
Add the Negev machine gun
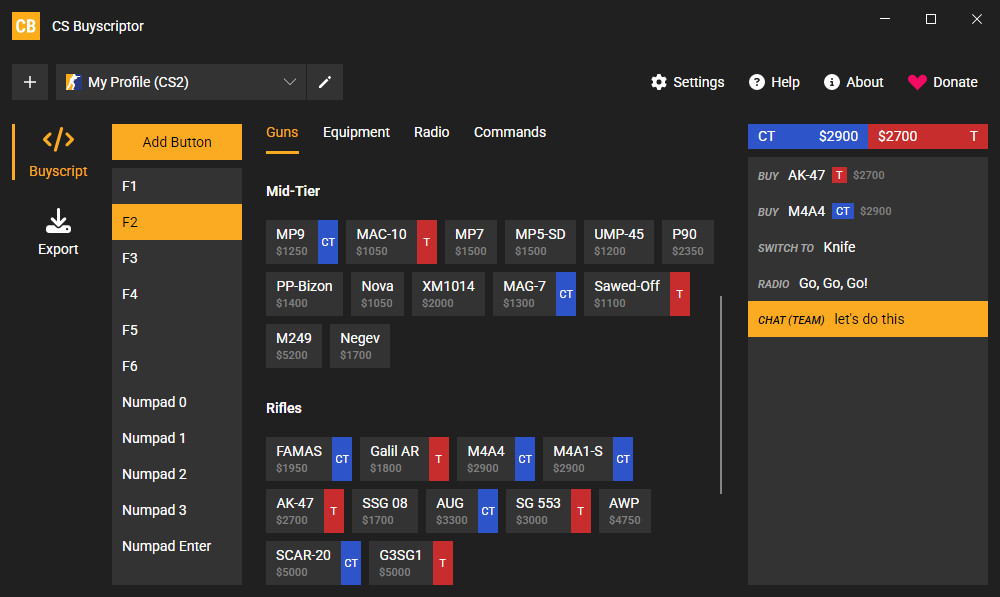[360, 346]
